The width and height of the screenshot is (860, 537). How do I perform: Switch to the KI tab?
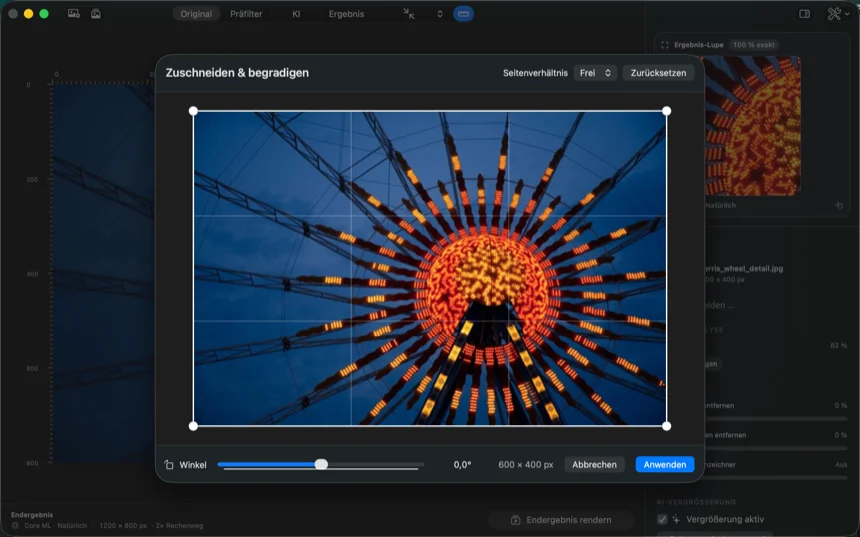[x=296, y=14]
